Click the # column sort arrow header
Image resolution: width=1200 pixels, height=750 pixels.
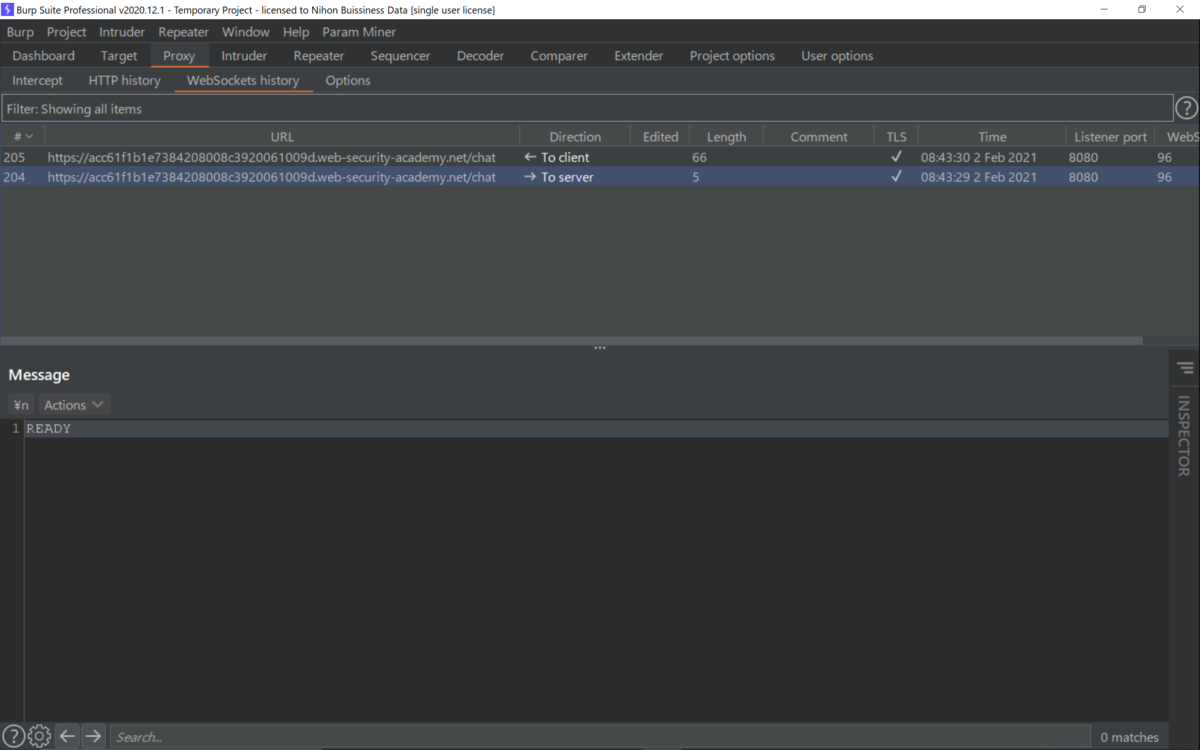[x=23, y=137]
